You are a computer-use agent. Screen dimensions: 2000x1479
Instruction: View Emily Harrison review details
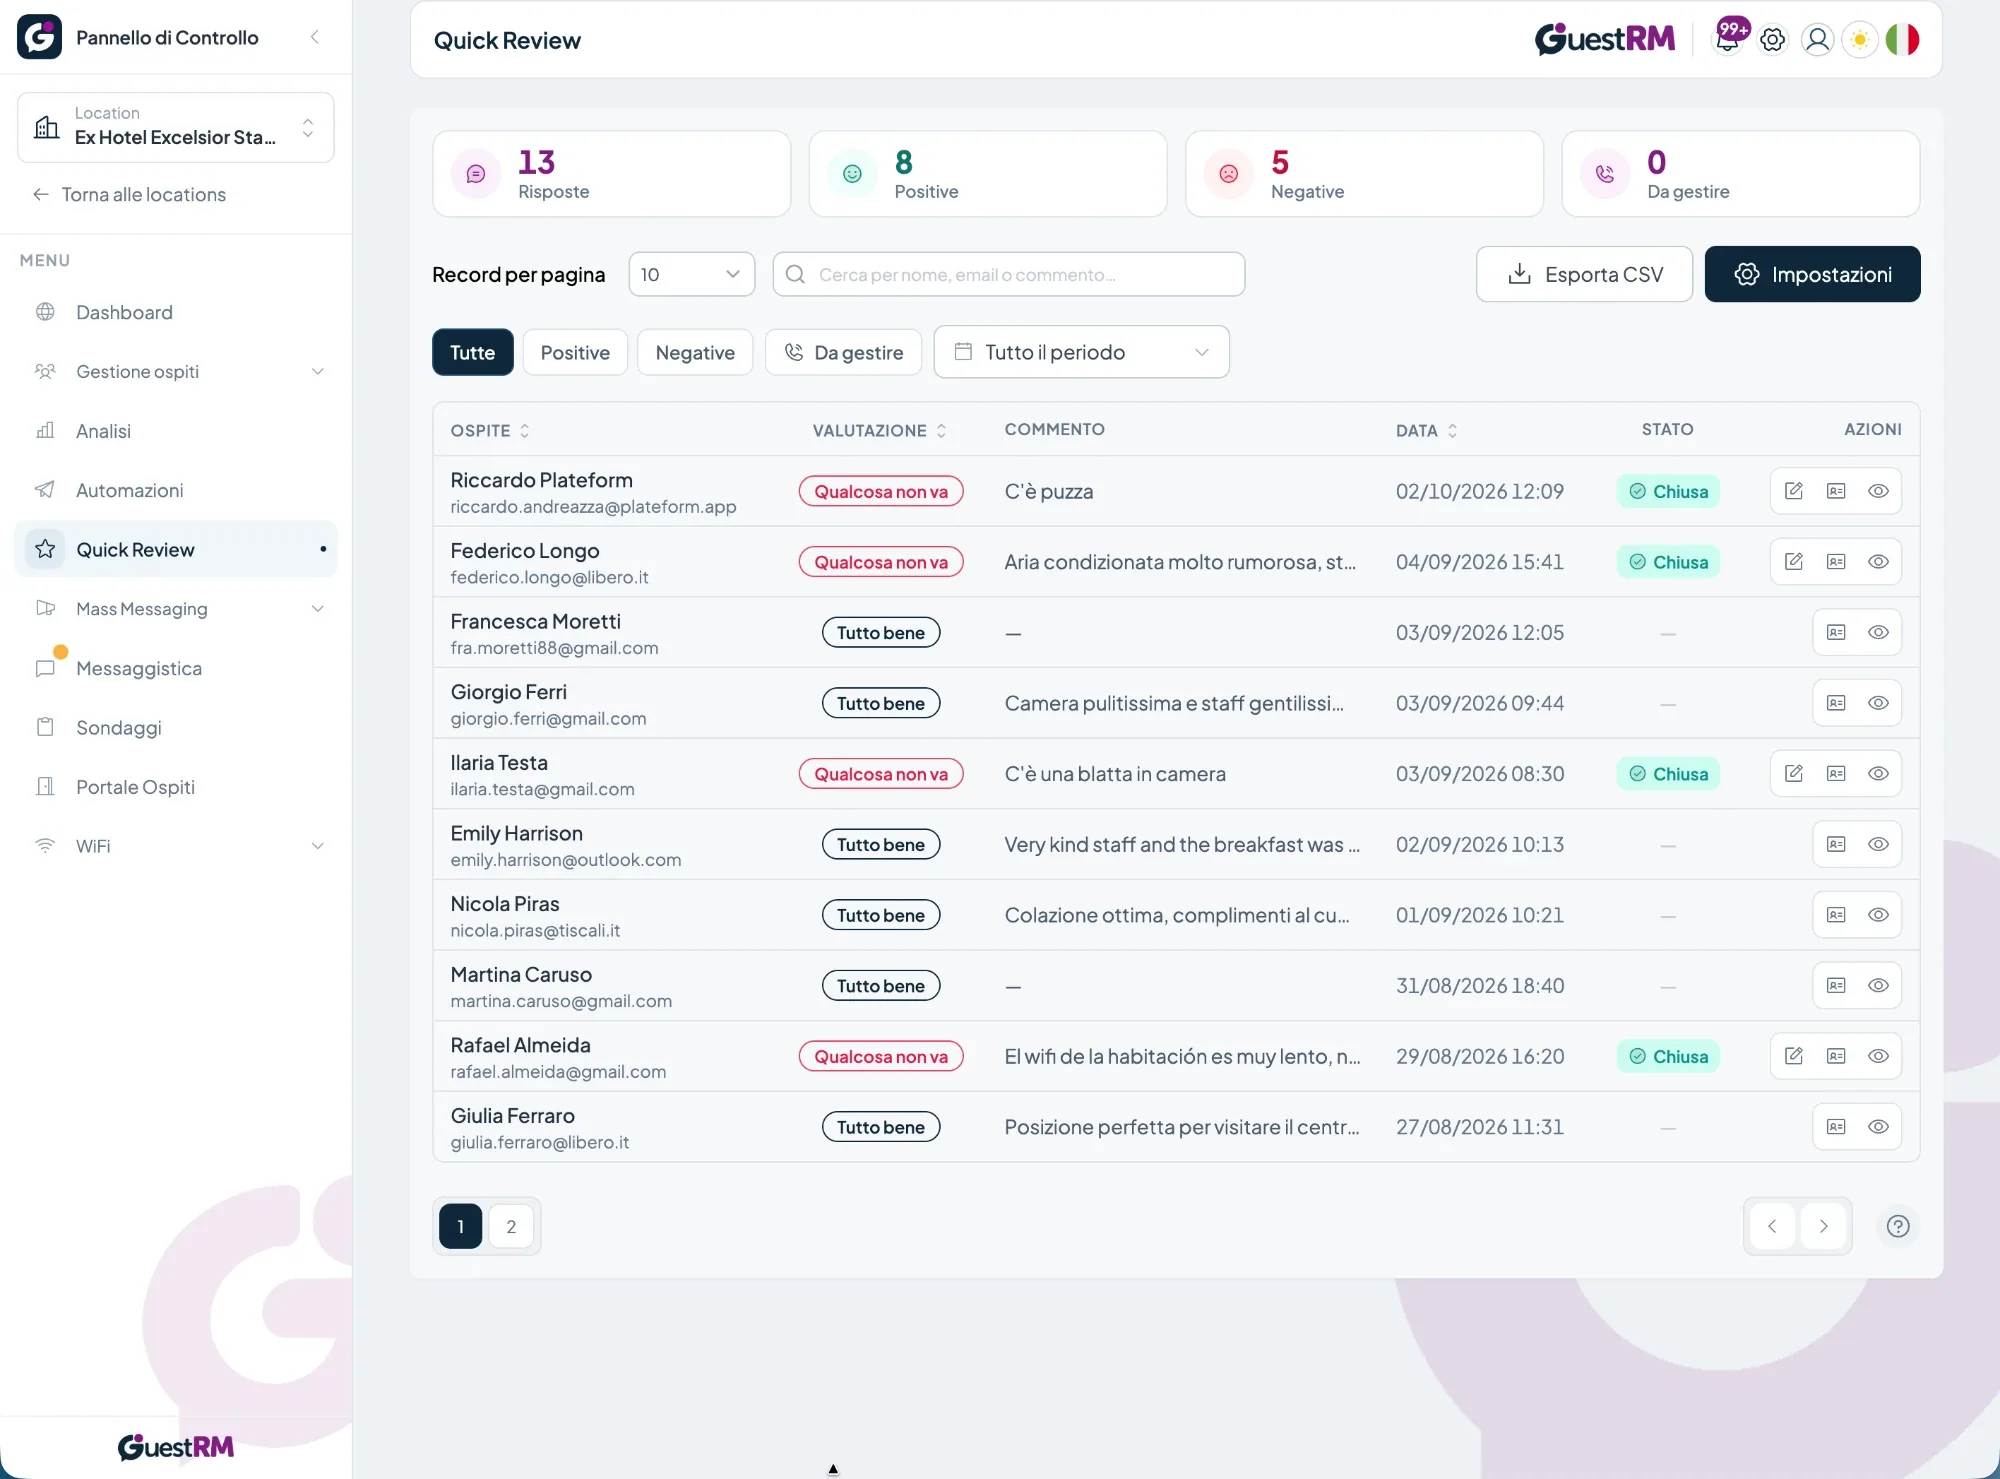coord(1878,844)
